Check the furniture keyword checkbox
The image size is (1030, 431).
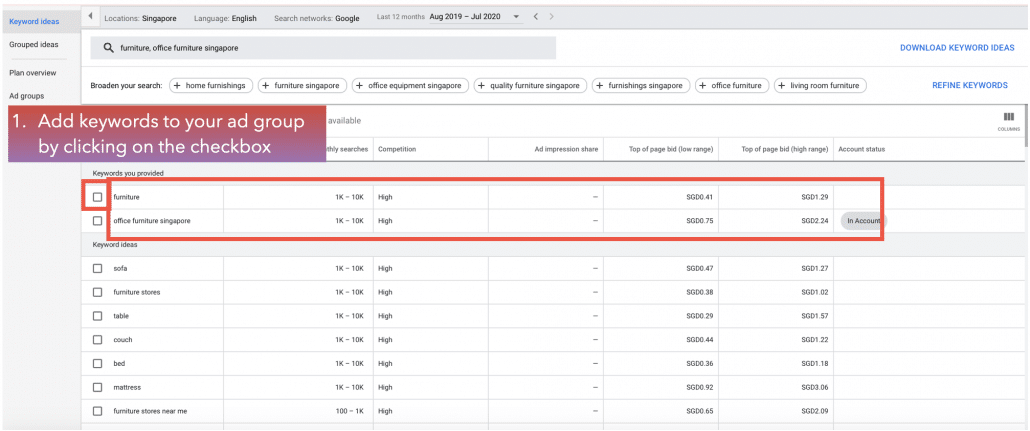(97, 196)
